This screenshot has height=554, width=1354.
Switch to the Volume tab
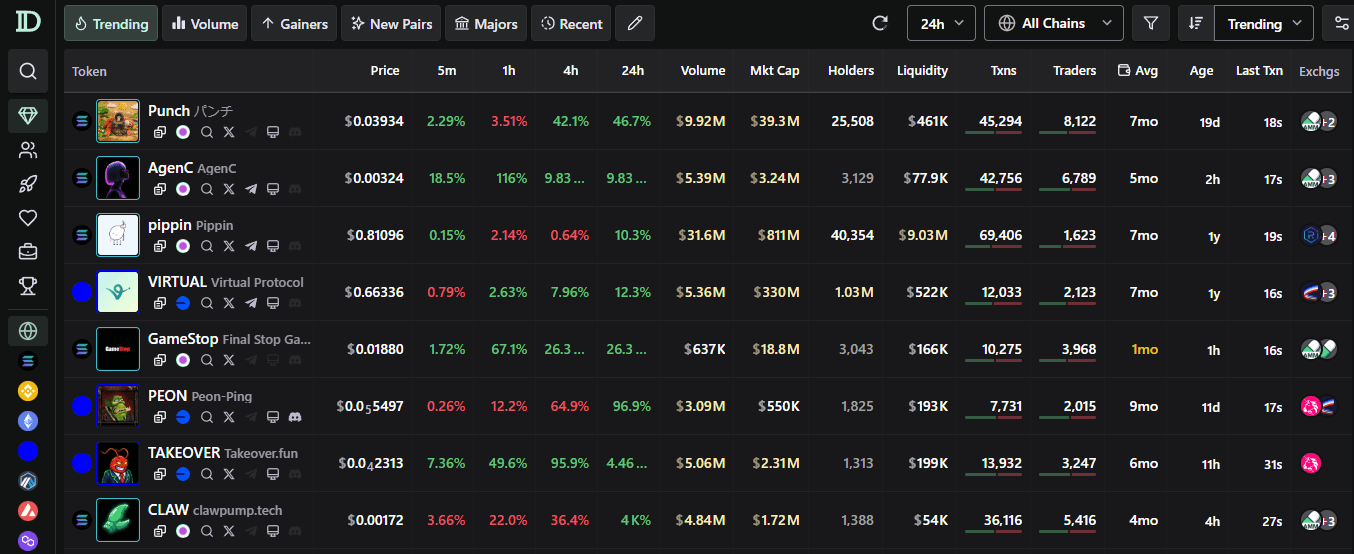point(205,23)
